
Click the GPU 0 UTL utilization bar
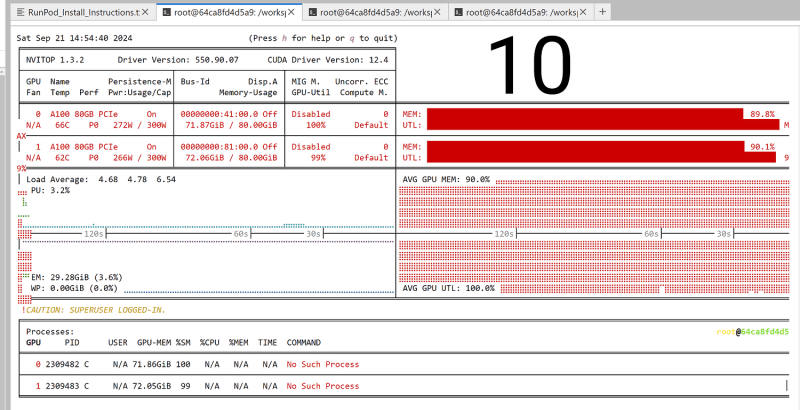[603, 125]
